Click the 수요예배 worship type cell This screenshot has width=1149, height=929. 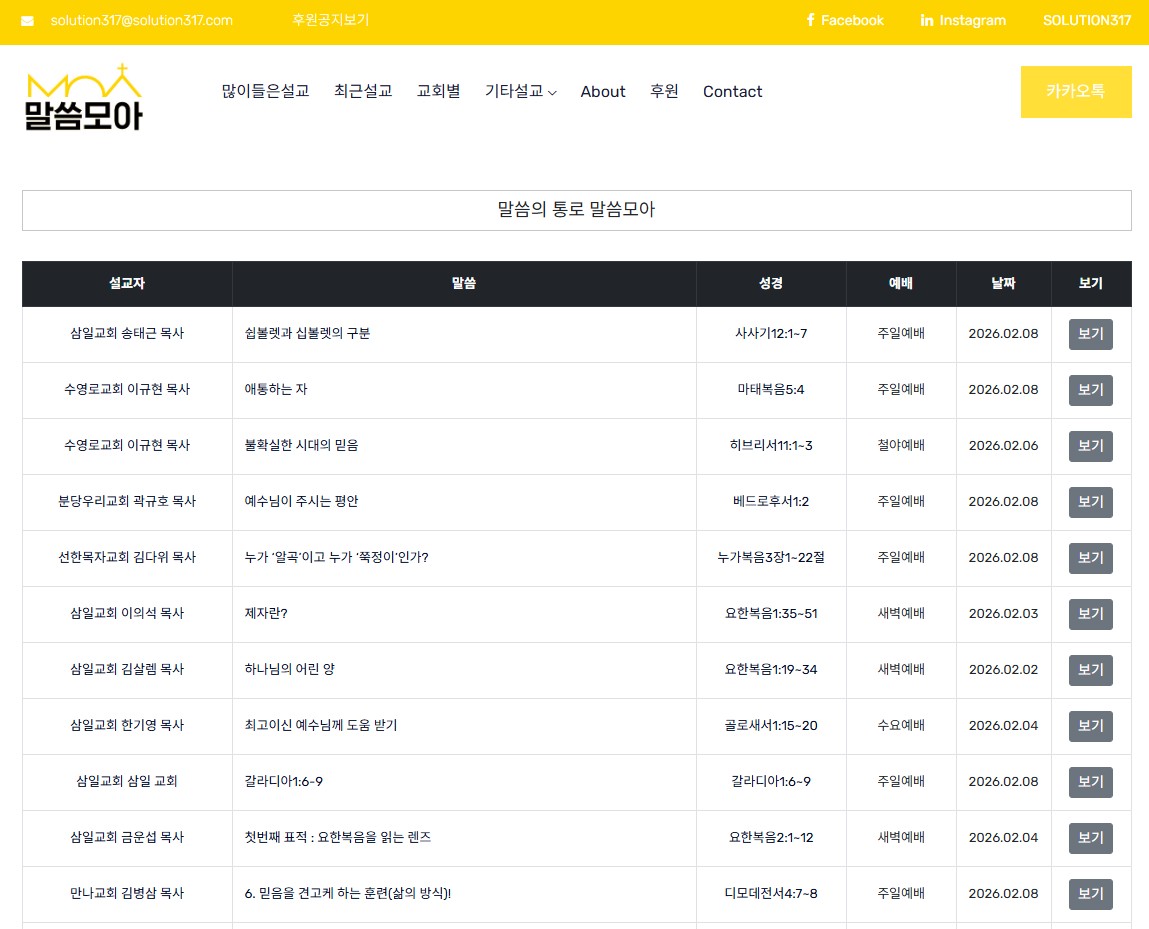tap(901, 725)
